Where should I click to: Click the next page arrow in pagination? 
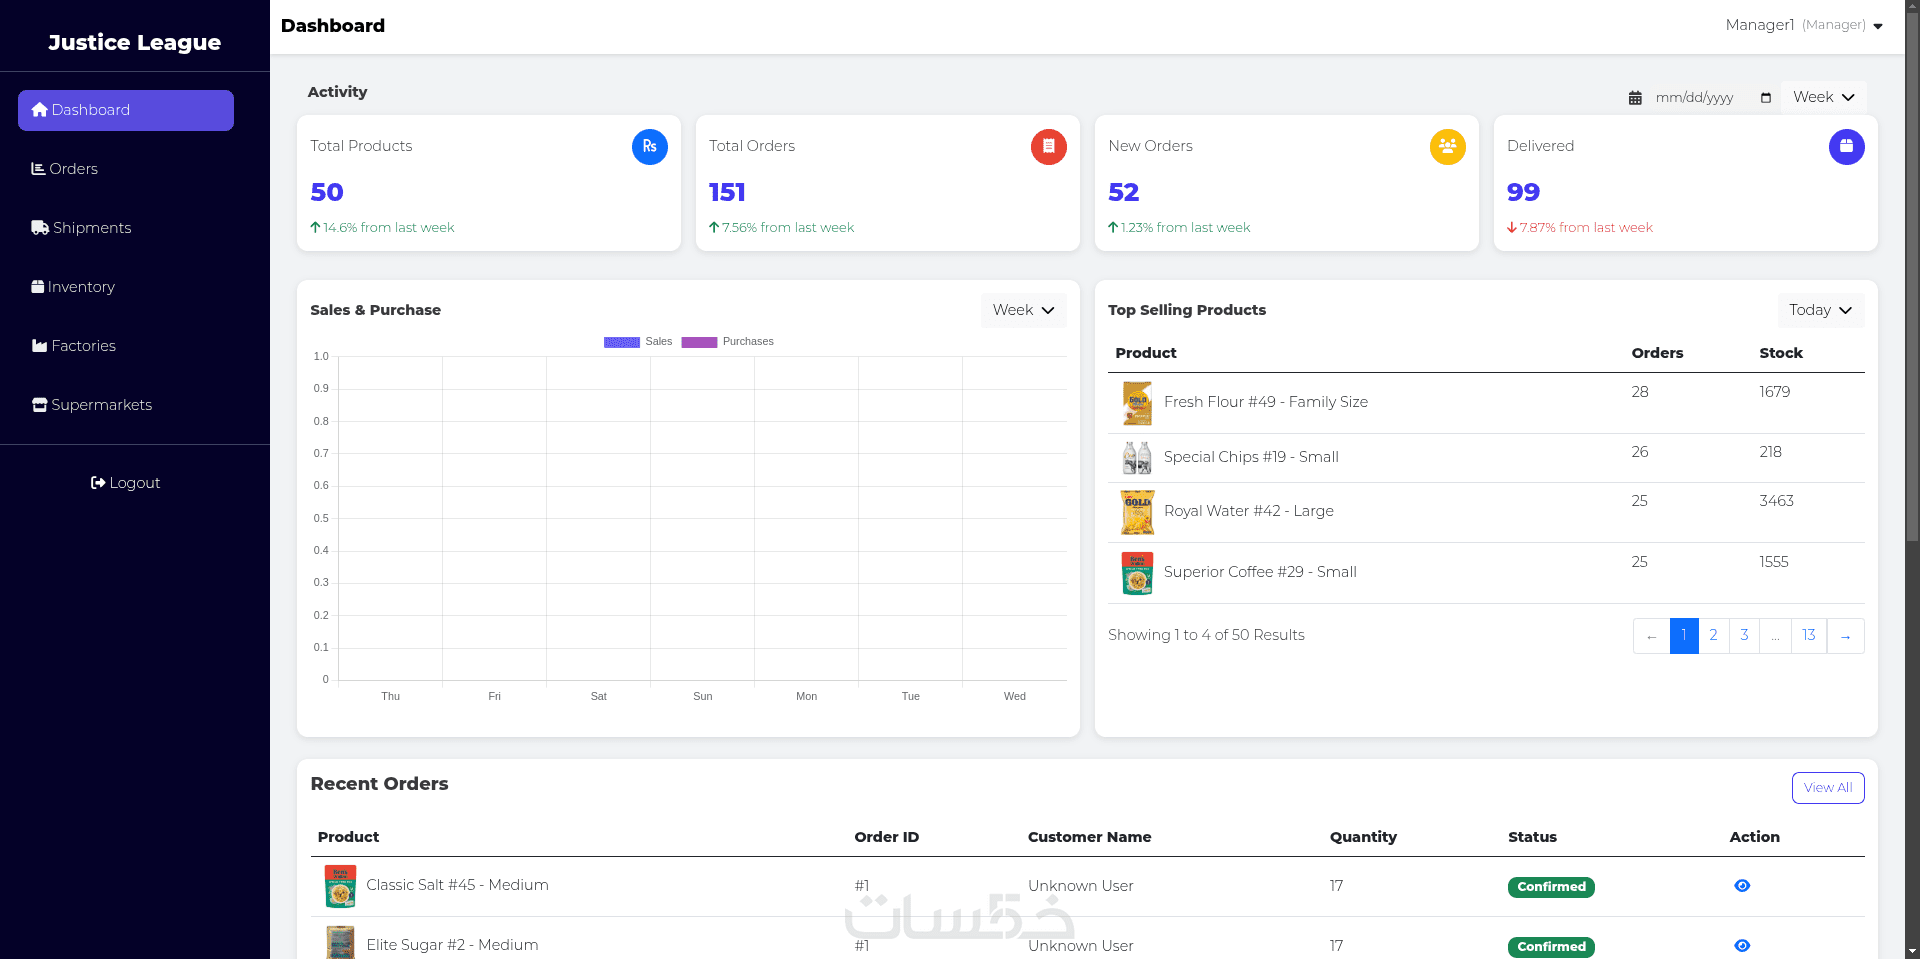[x=1846, y=636]
